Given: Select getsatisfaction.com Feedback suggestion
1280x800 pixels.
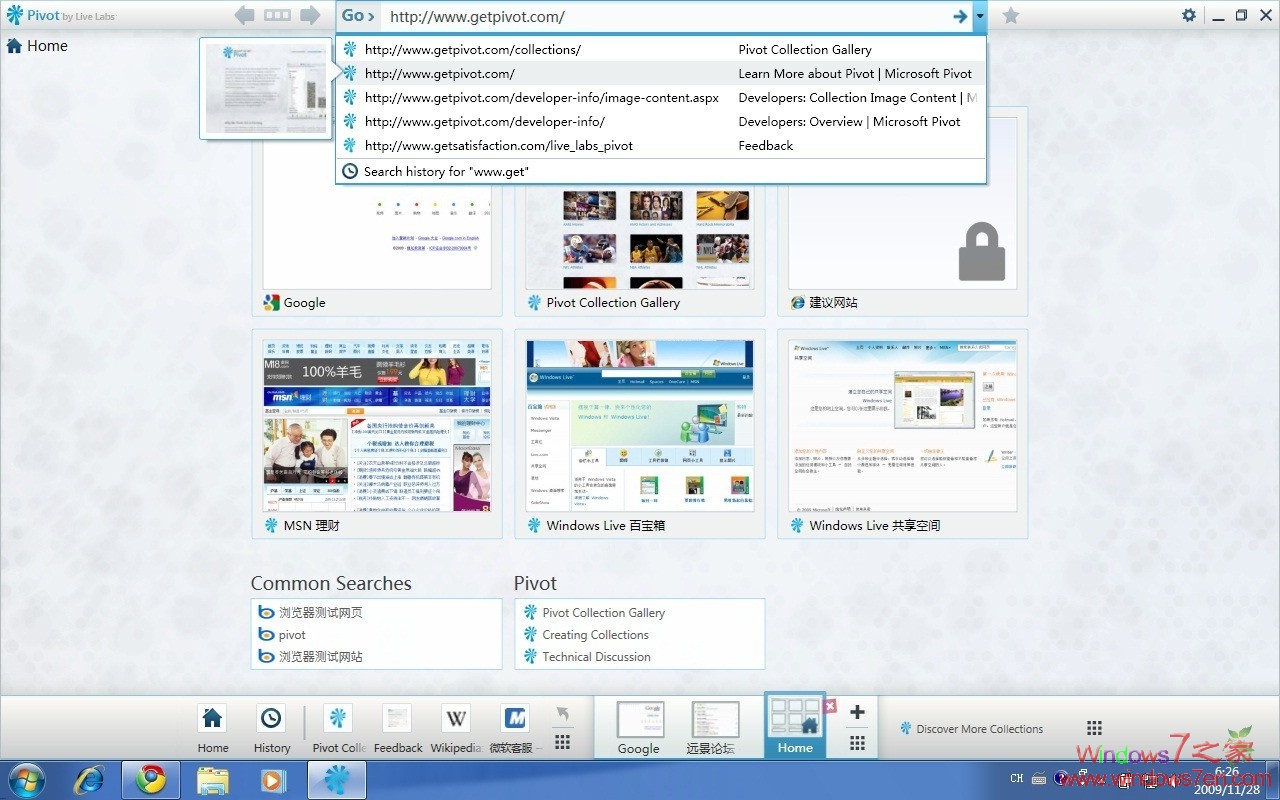Looking at the screenshot, I should pyautogui.click(x=660, y=145).
